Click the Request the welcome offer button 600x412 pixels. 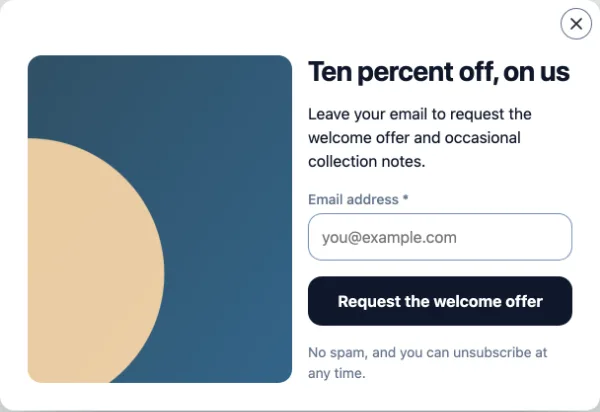440,301
